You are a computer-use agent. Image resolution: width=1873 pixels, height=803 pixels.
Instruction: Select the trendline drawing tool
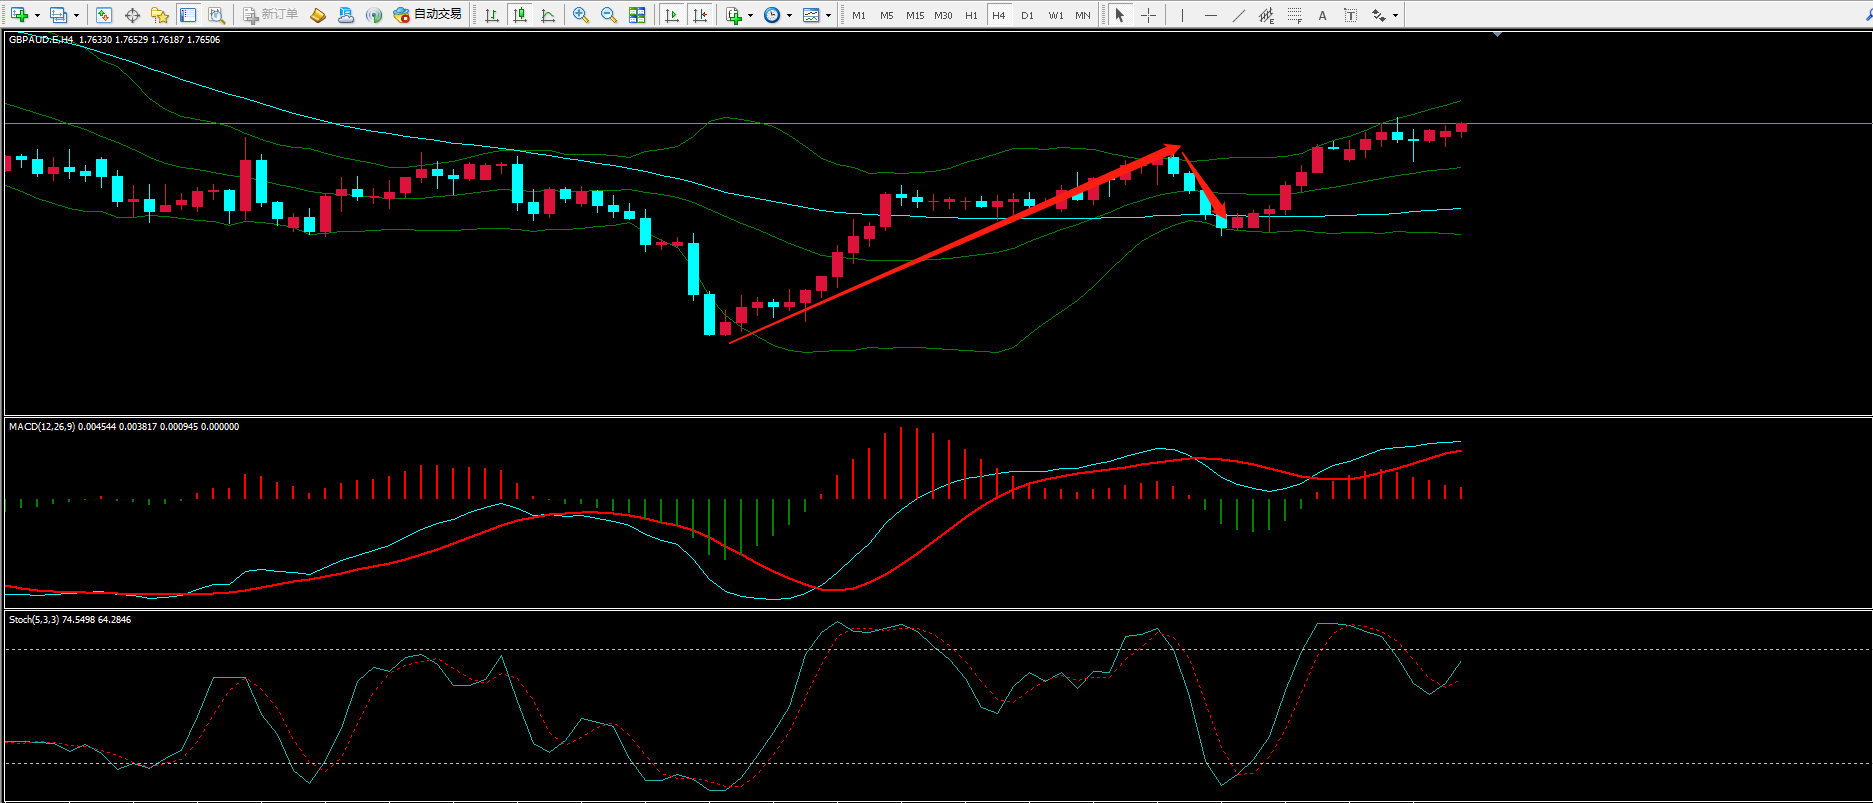click(1239, 15)
